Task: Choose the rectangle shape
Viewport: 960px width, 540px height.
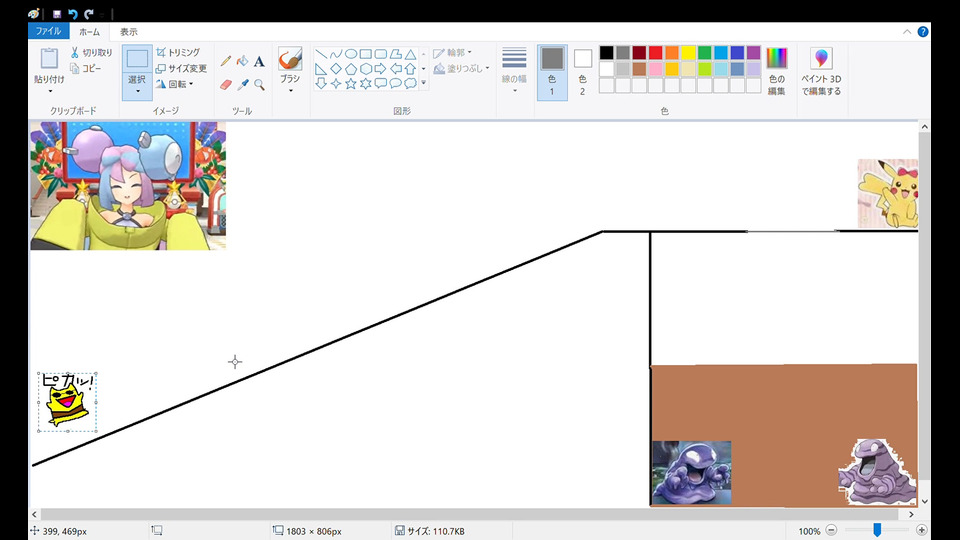Action: point(366,54)
